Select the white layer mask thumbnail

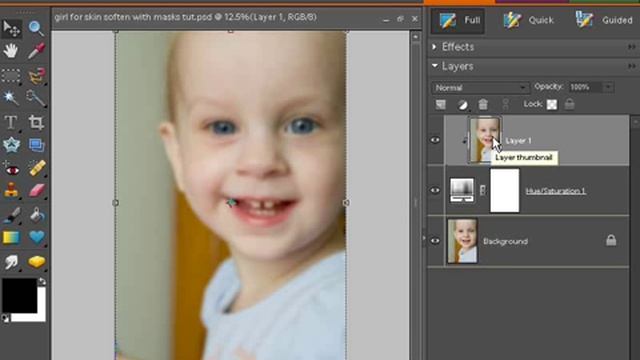[x=504, y=191]
